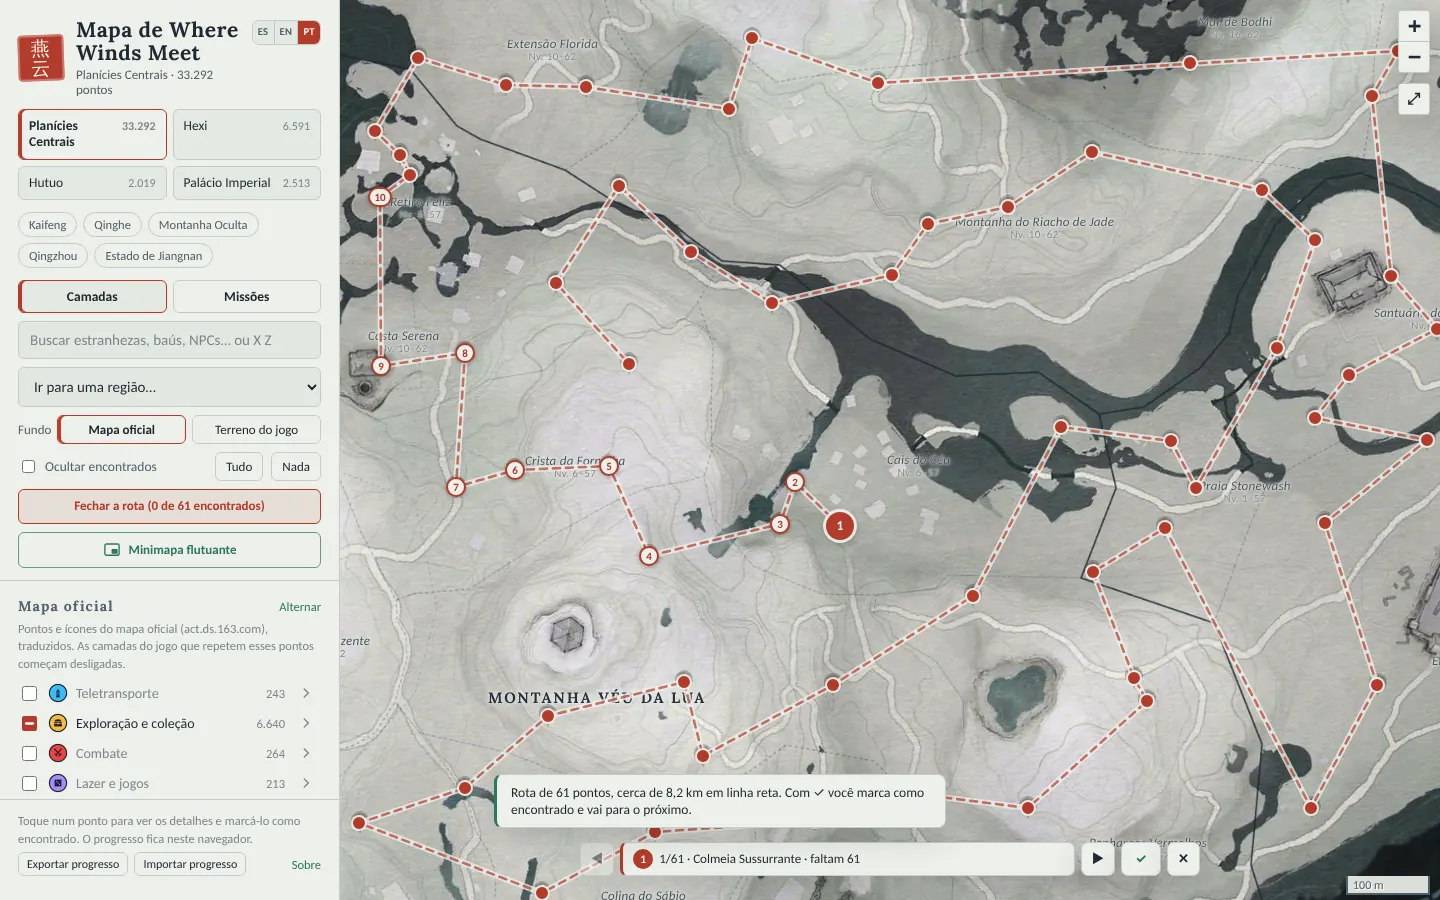The image size is (1440, 900).
Task: Zoom in with the plus button
Action: (1414, 26)
